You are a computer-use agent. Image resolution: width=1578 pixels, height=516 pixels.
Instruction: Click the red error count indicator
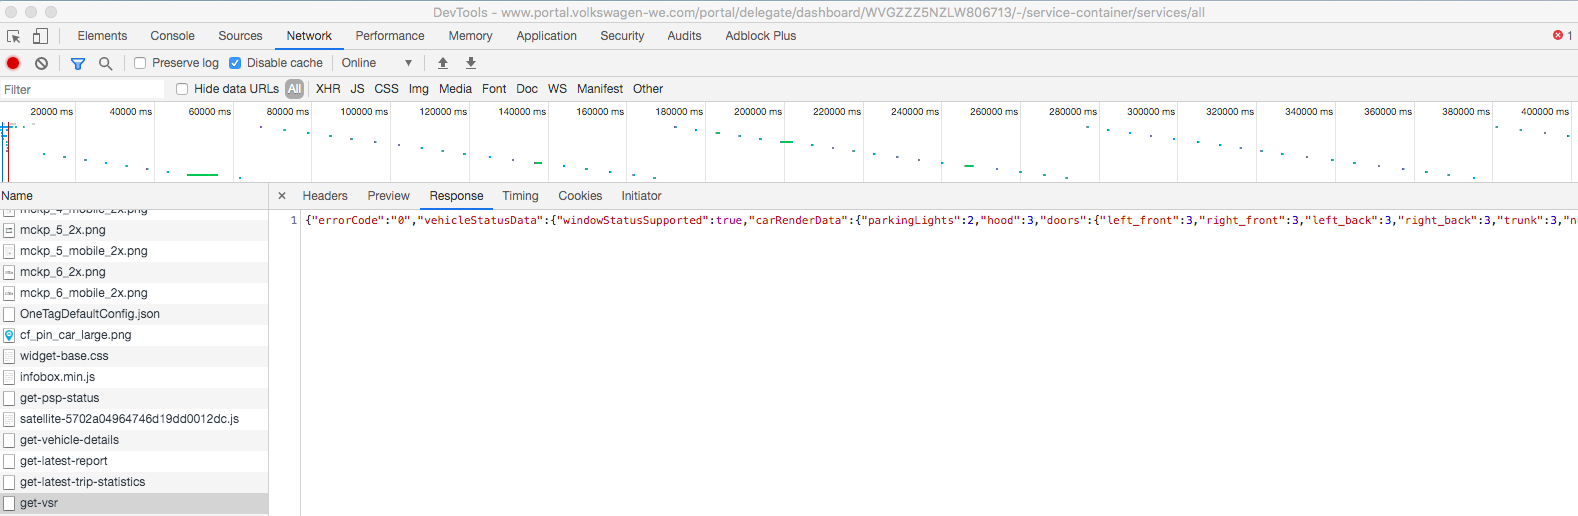[x=1562, y=36]
